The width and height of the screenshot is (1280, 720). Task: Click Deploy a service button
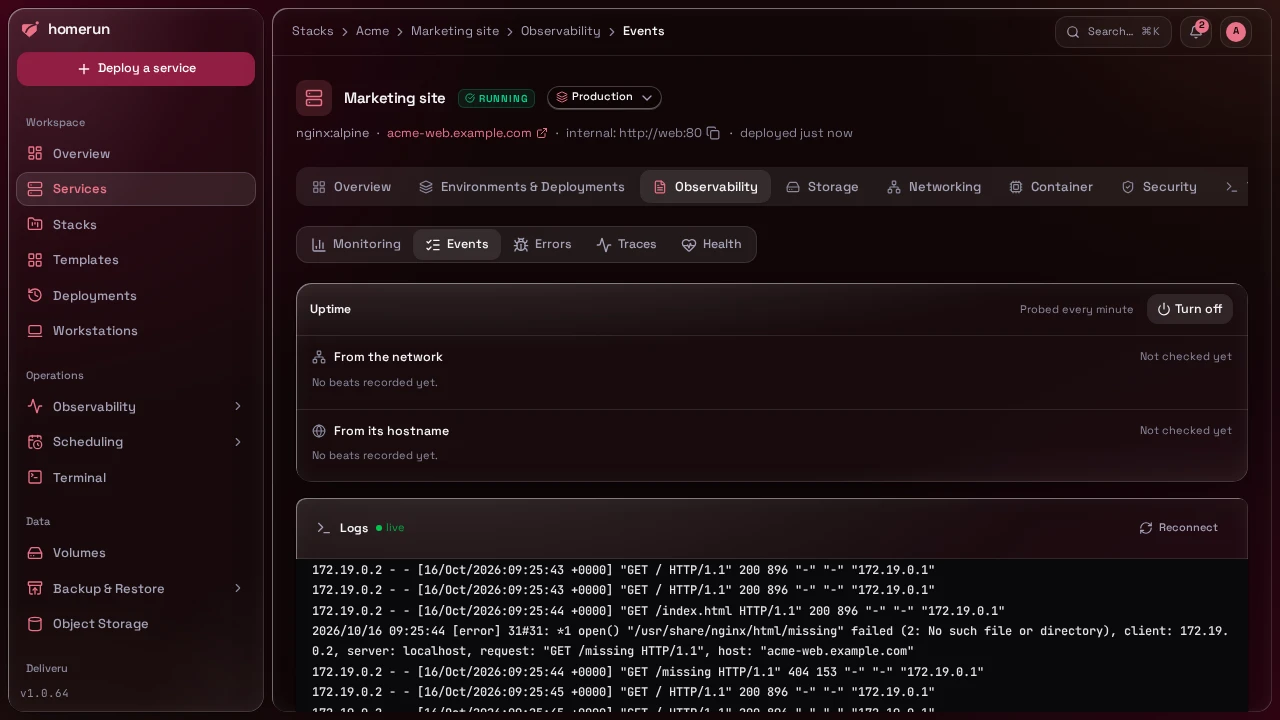tap(136, 69)
